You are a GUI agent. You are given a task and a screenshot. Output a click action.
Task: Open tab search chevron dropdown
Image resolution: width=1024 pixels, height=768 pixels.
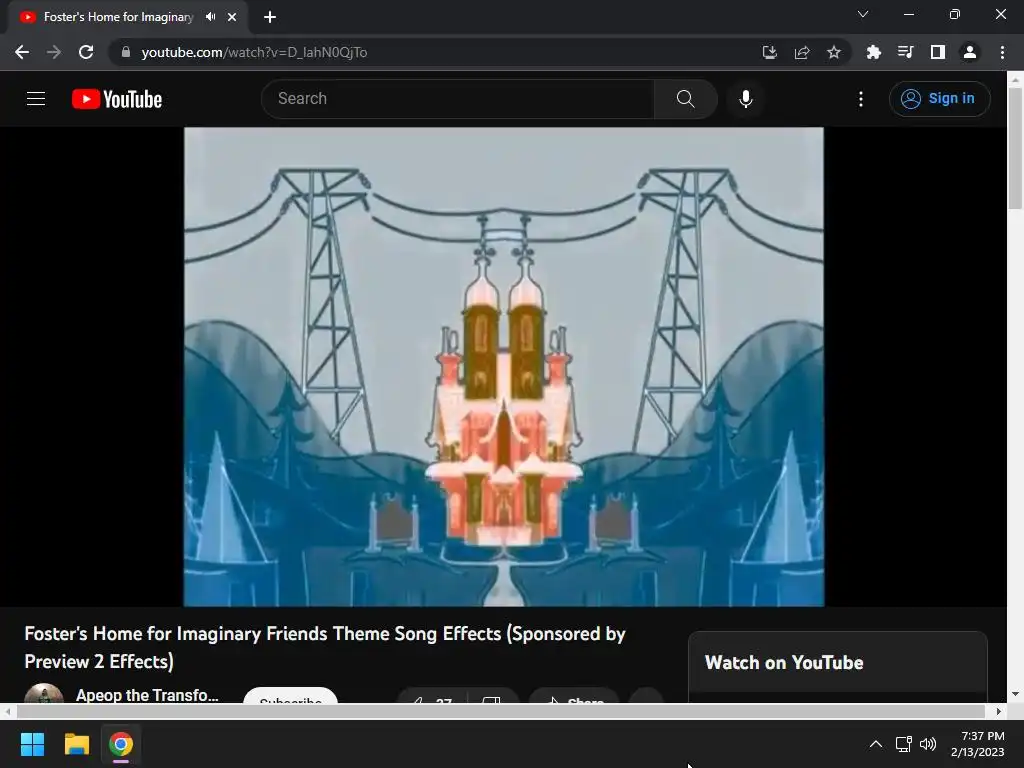(863, 14)
